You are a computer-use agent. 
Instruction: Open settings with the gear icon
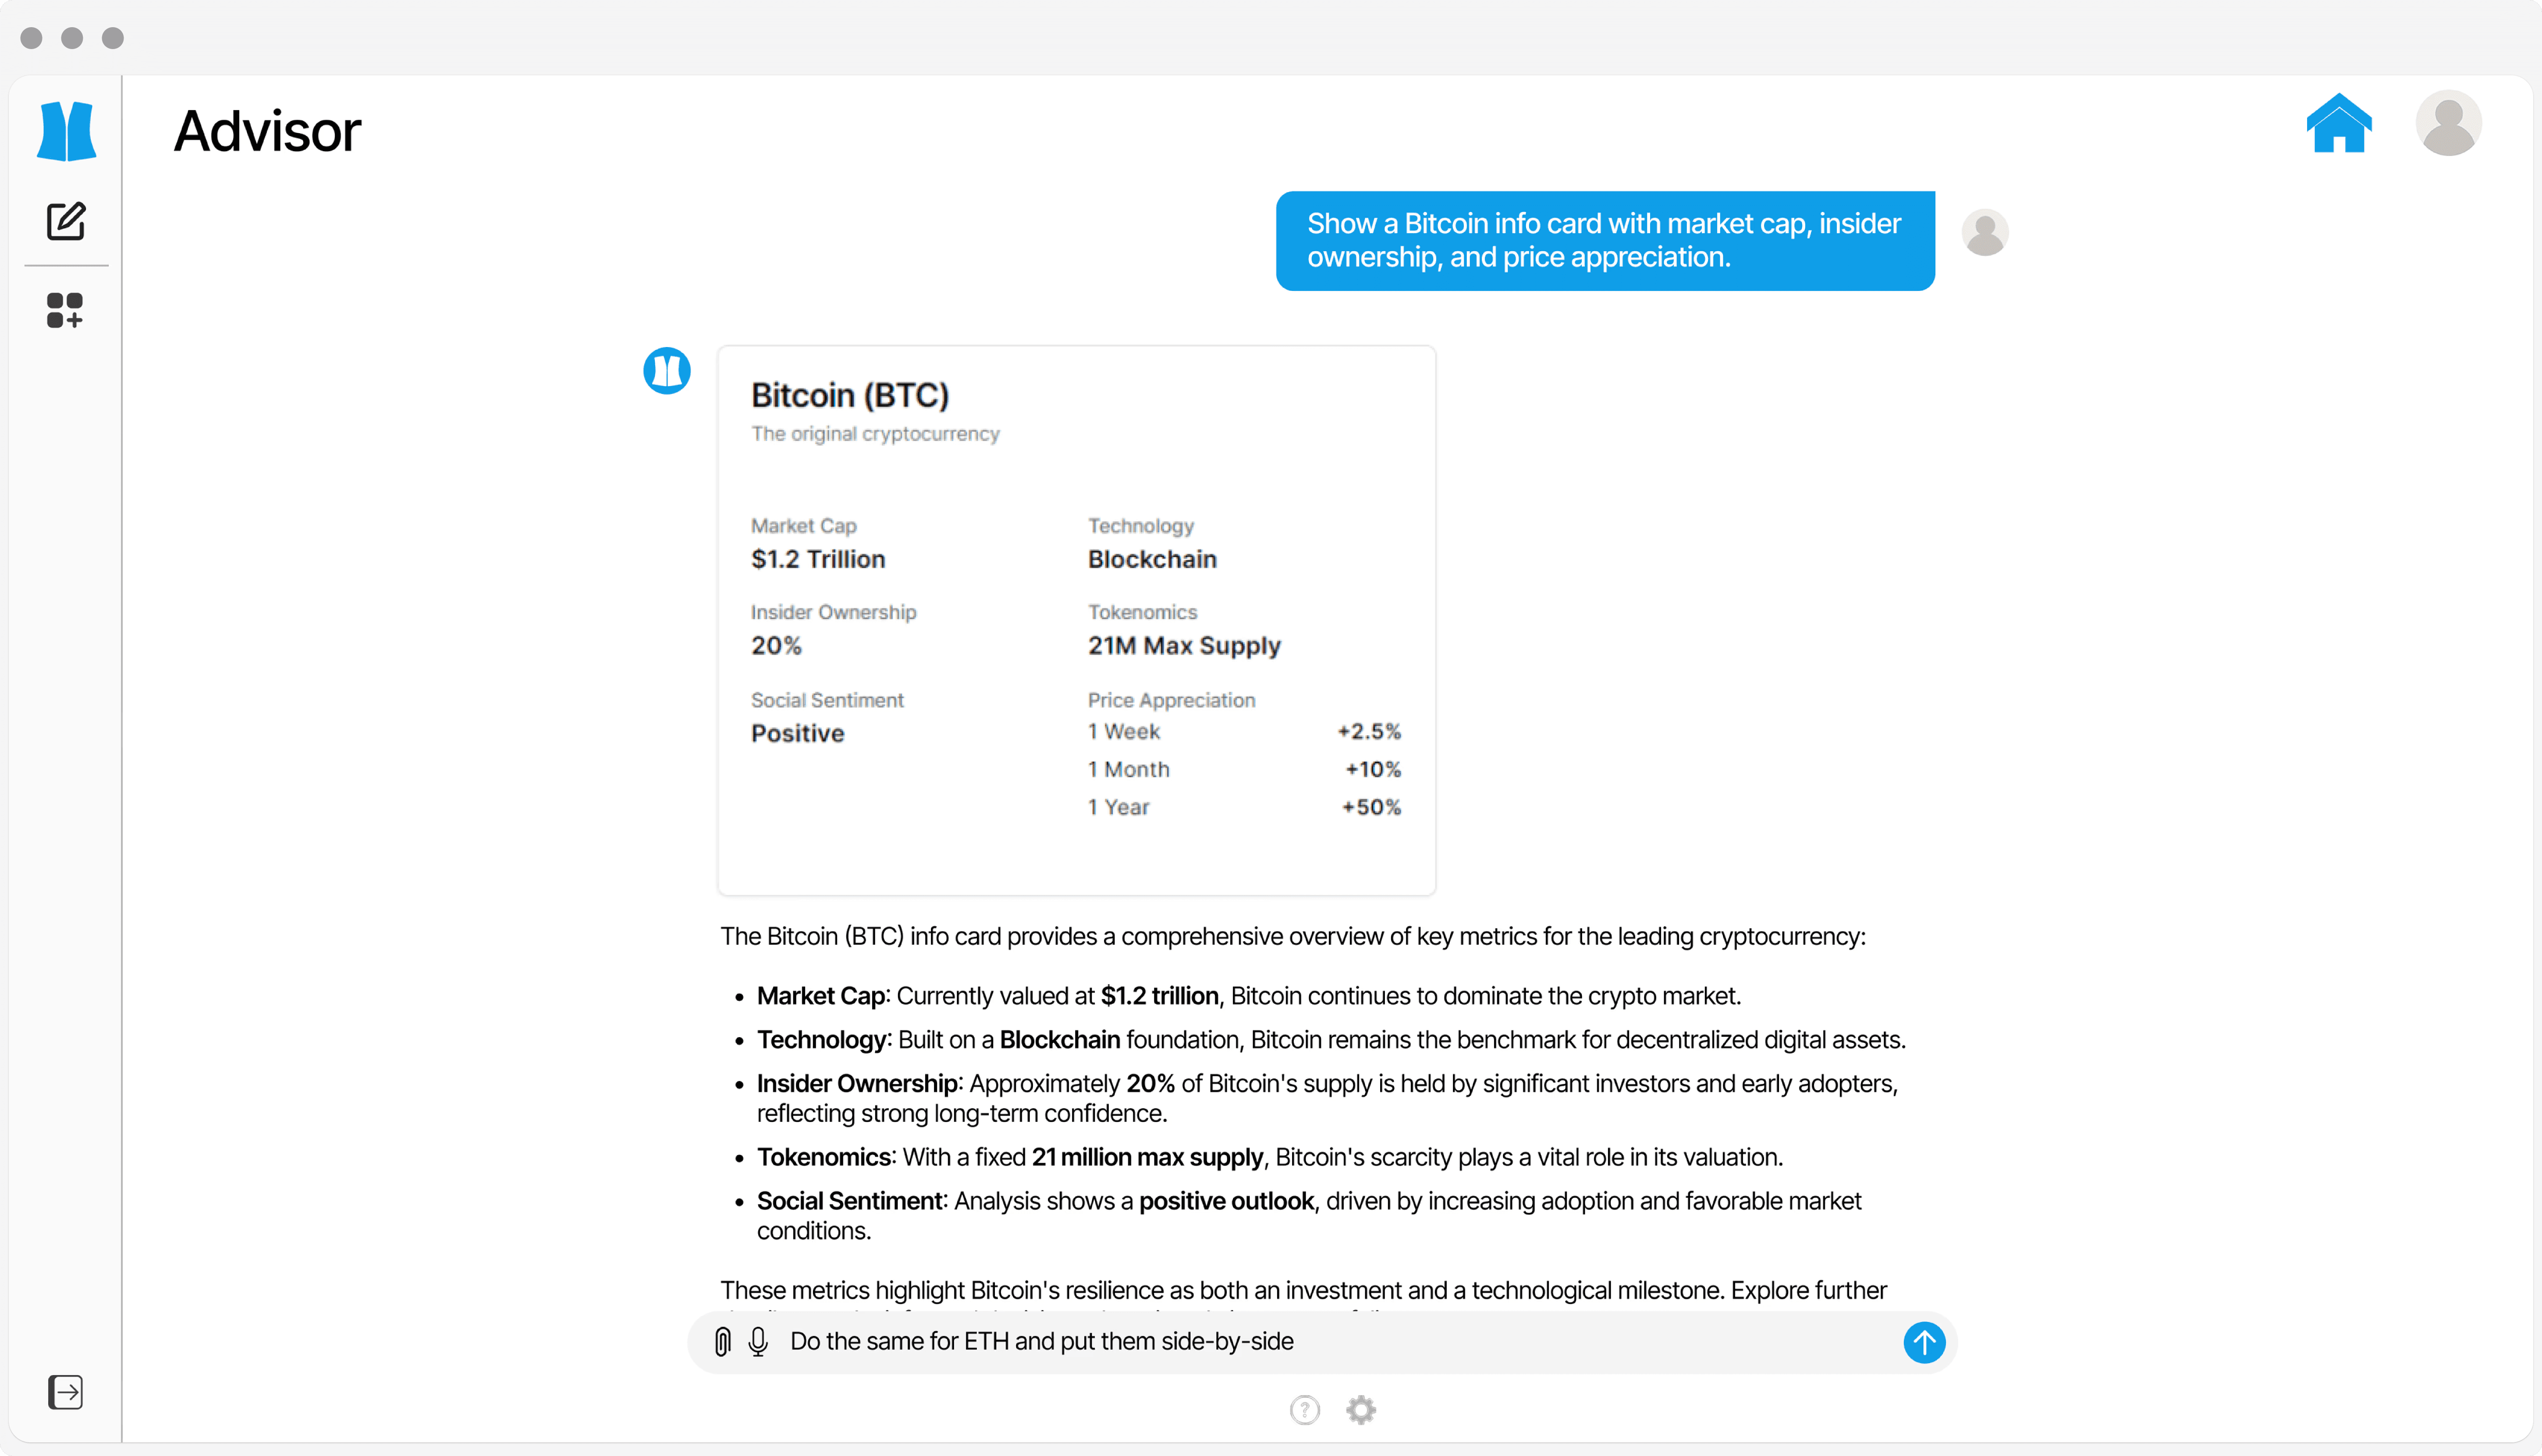(x=1361, y=1410)
